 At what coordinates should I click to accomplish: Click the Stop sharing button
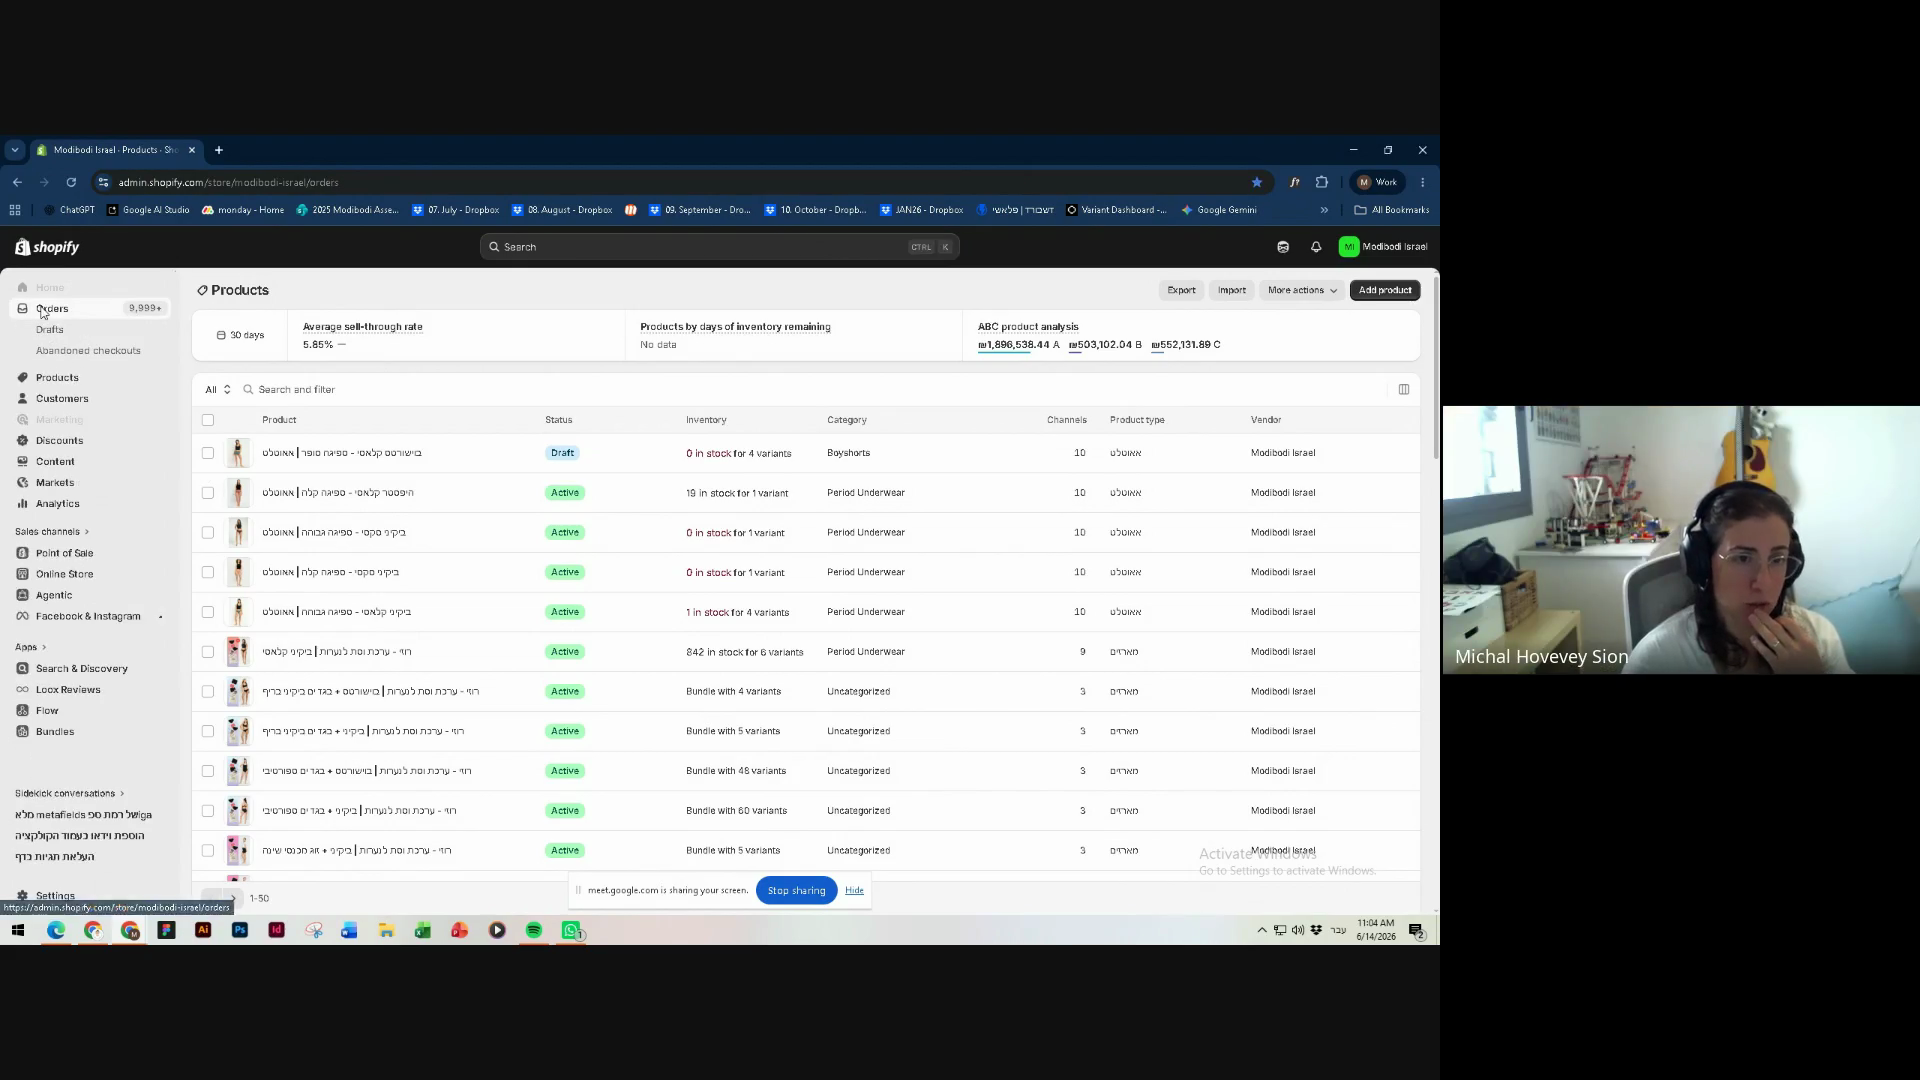(796, 891)
